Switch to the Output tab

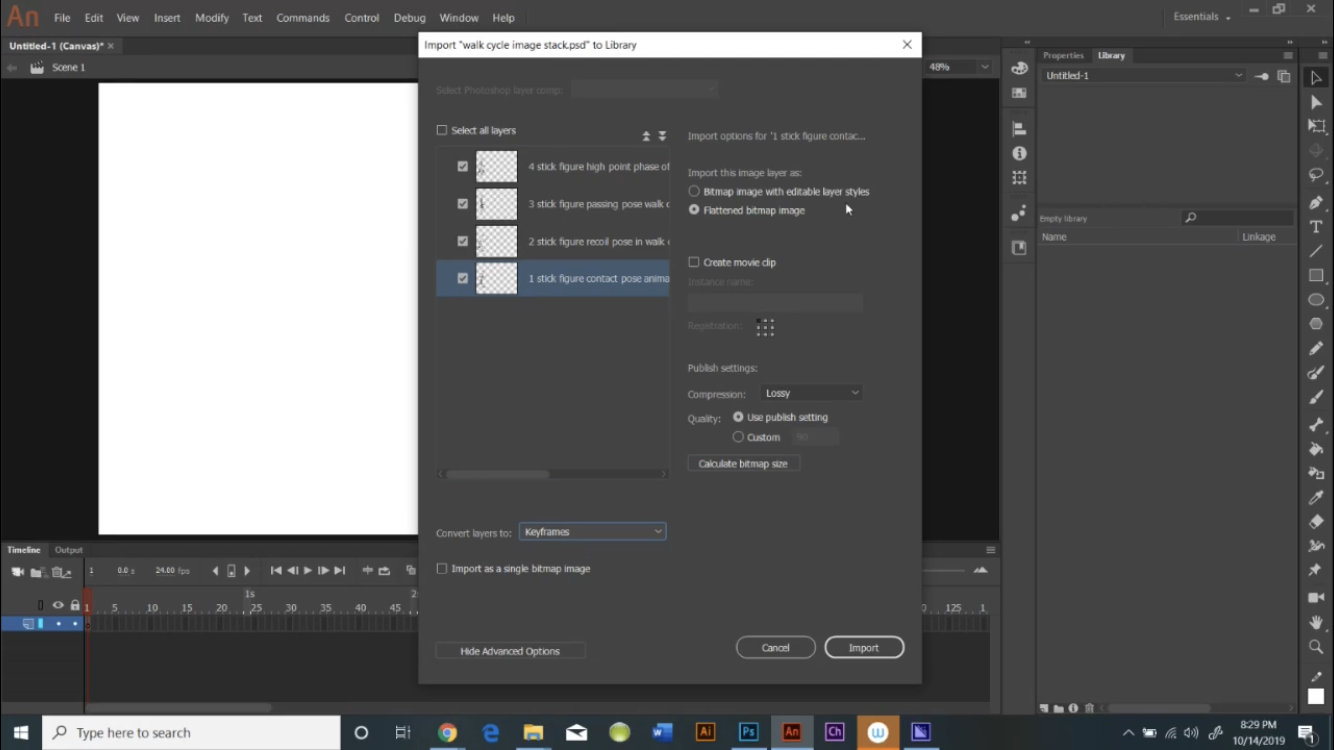click(68, 549)
